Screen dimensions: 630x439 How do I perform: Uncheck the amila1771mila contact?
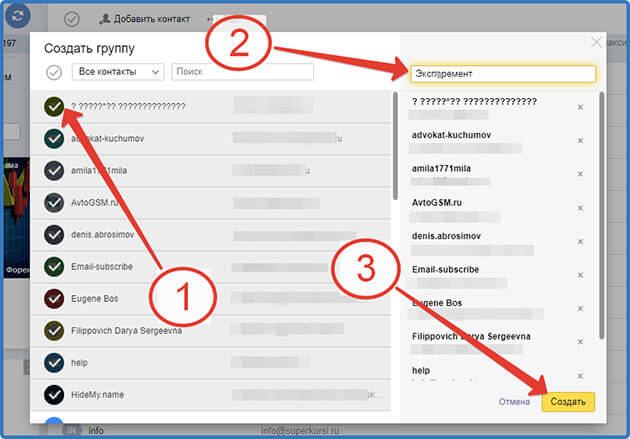54,171
